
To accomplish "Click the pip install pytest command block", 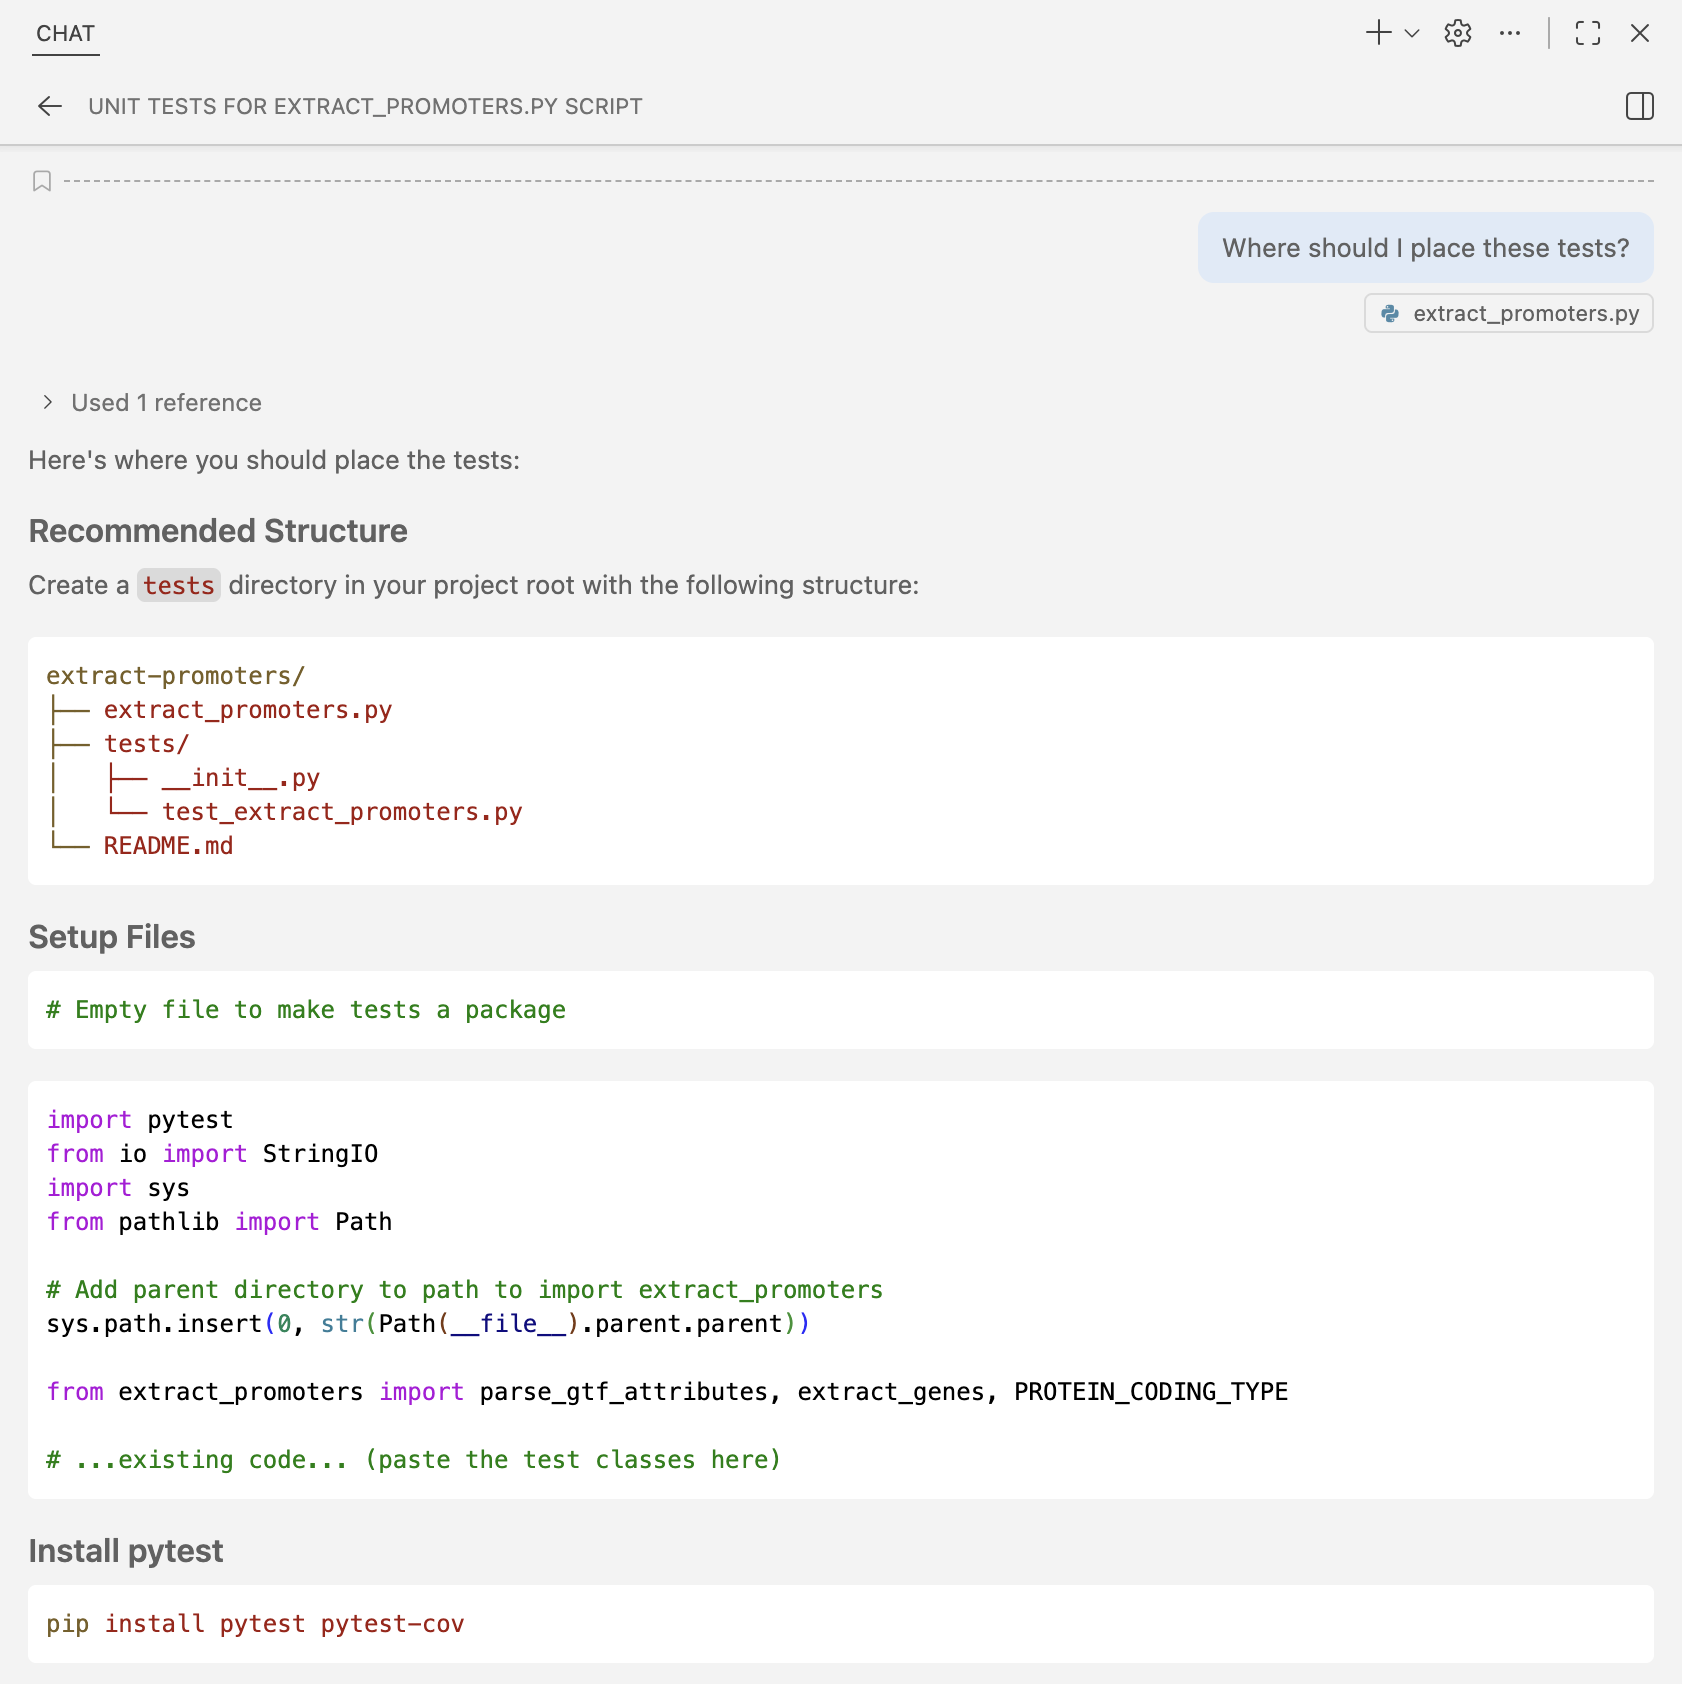I will point(255,1623).
